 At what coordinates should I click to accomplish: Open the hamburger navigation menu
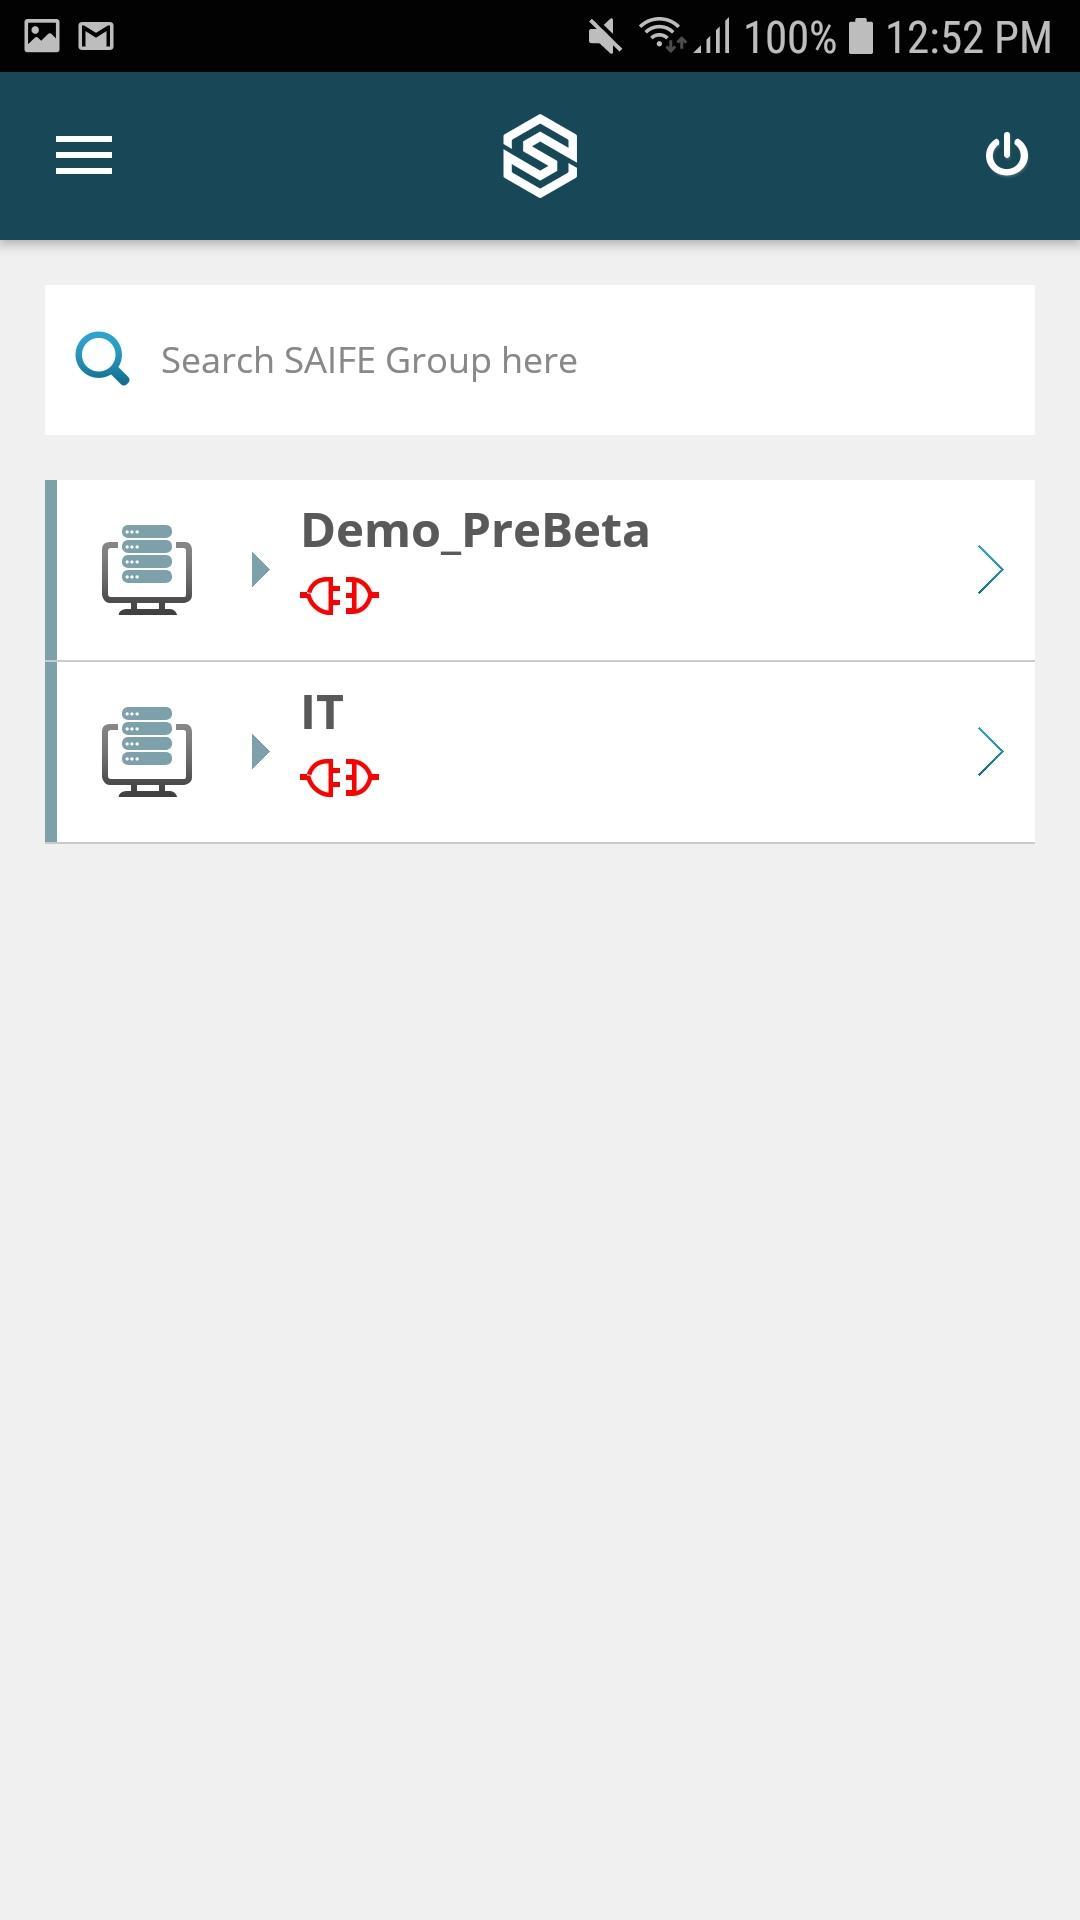pyautogui.click(x=84, y=155)
